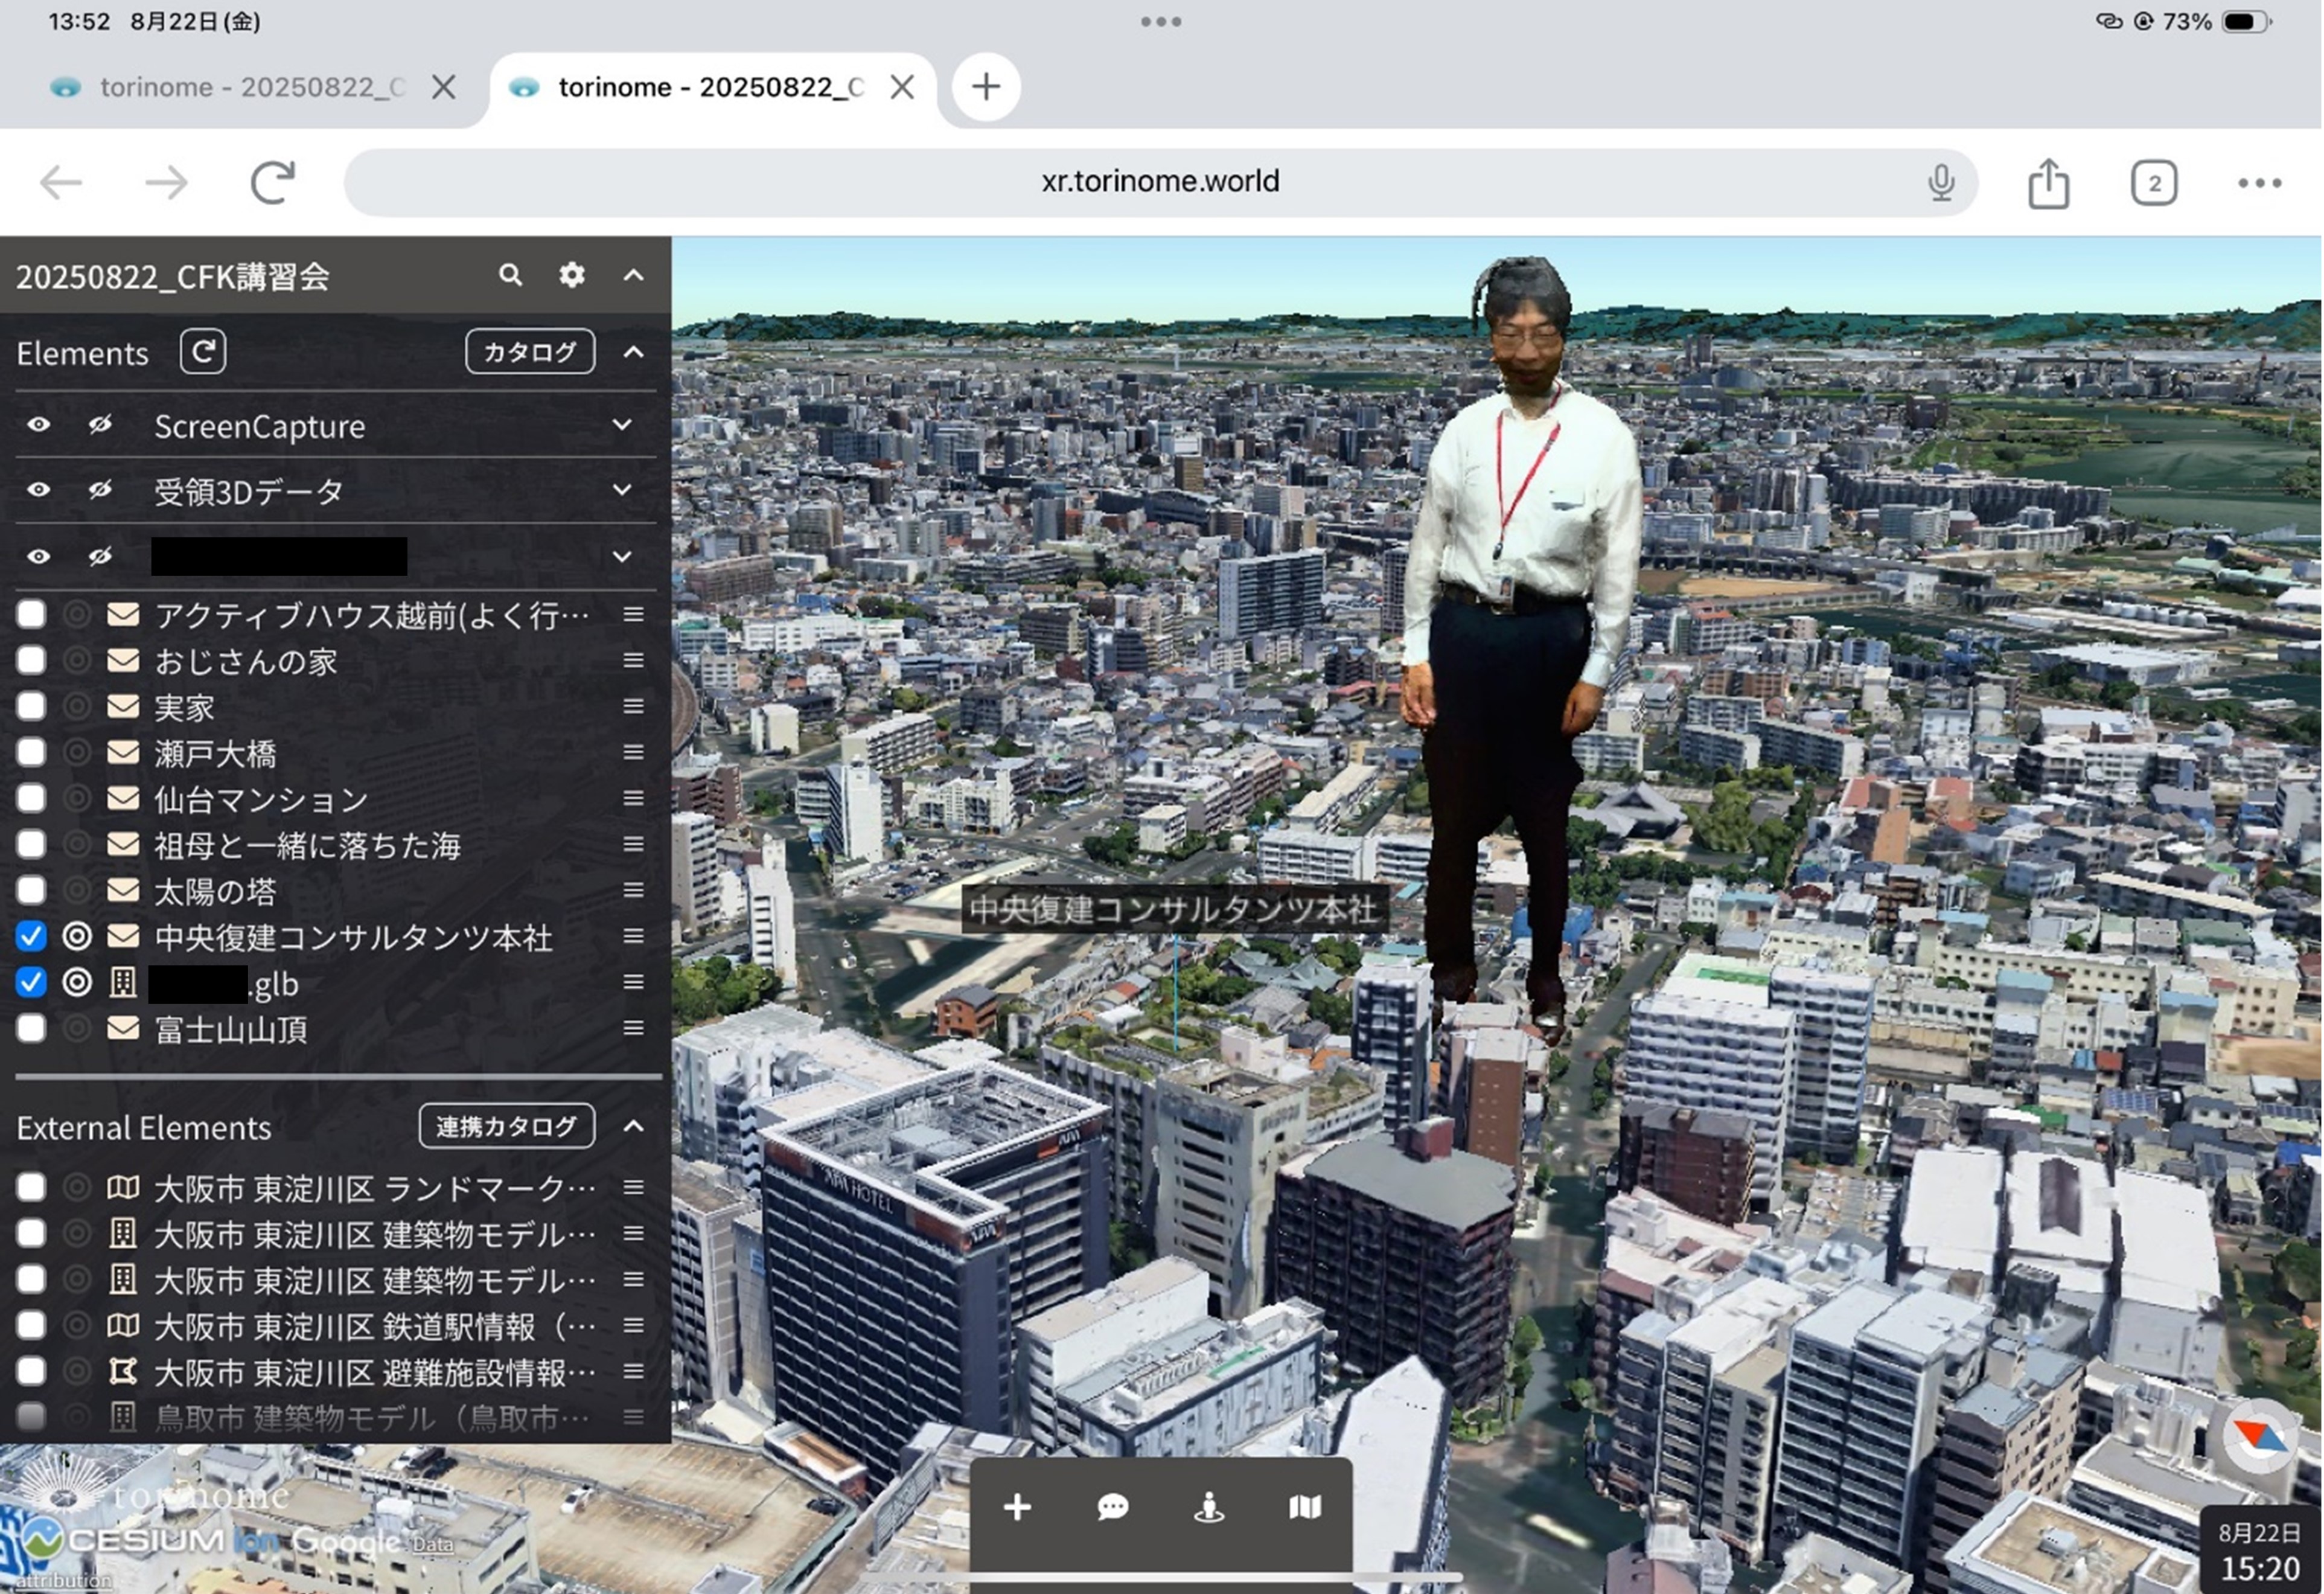The image size is (2324, 1594).
Task: Uncheck the .glb model checkbox
Action: 31,982
